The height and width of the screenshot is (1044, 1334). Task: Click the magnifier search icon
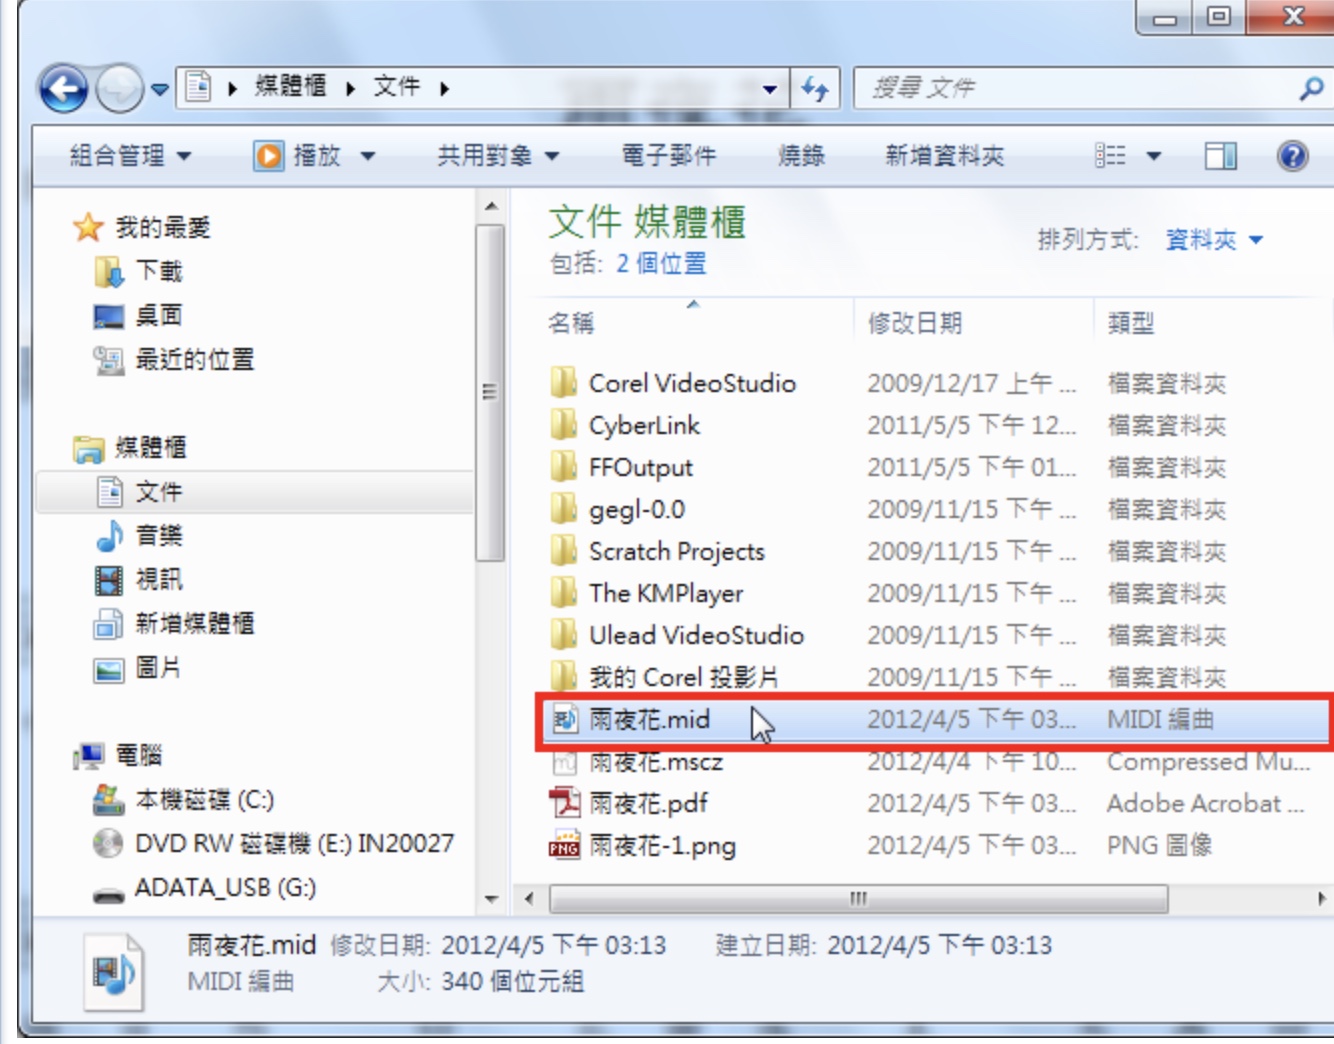(1310, 89)
